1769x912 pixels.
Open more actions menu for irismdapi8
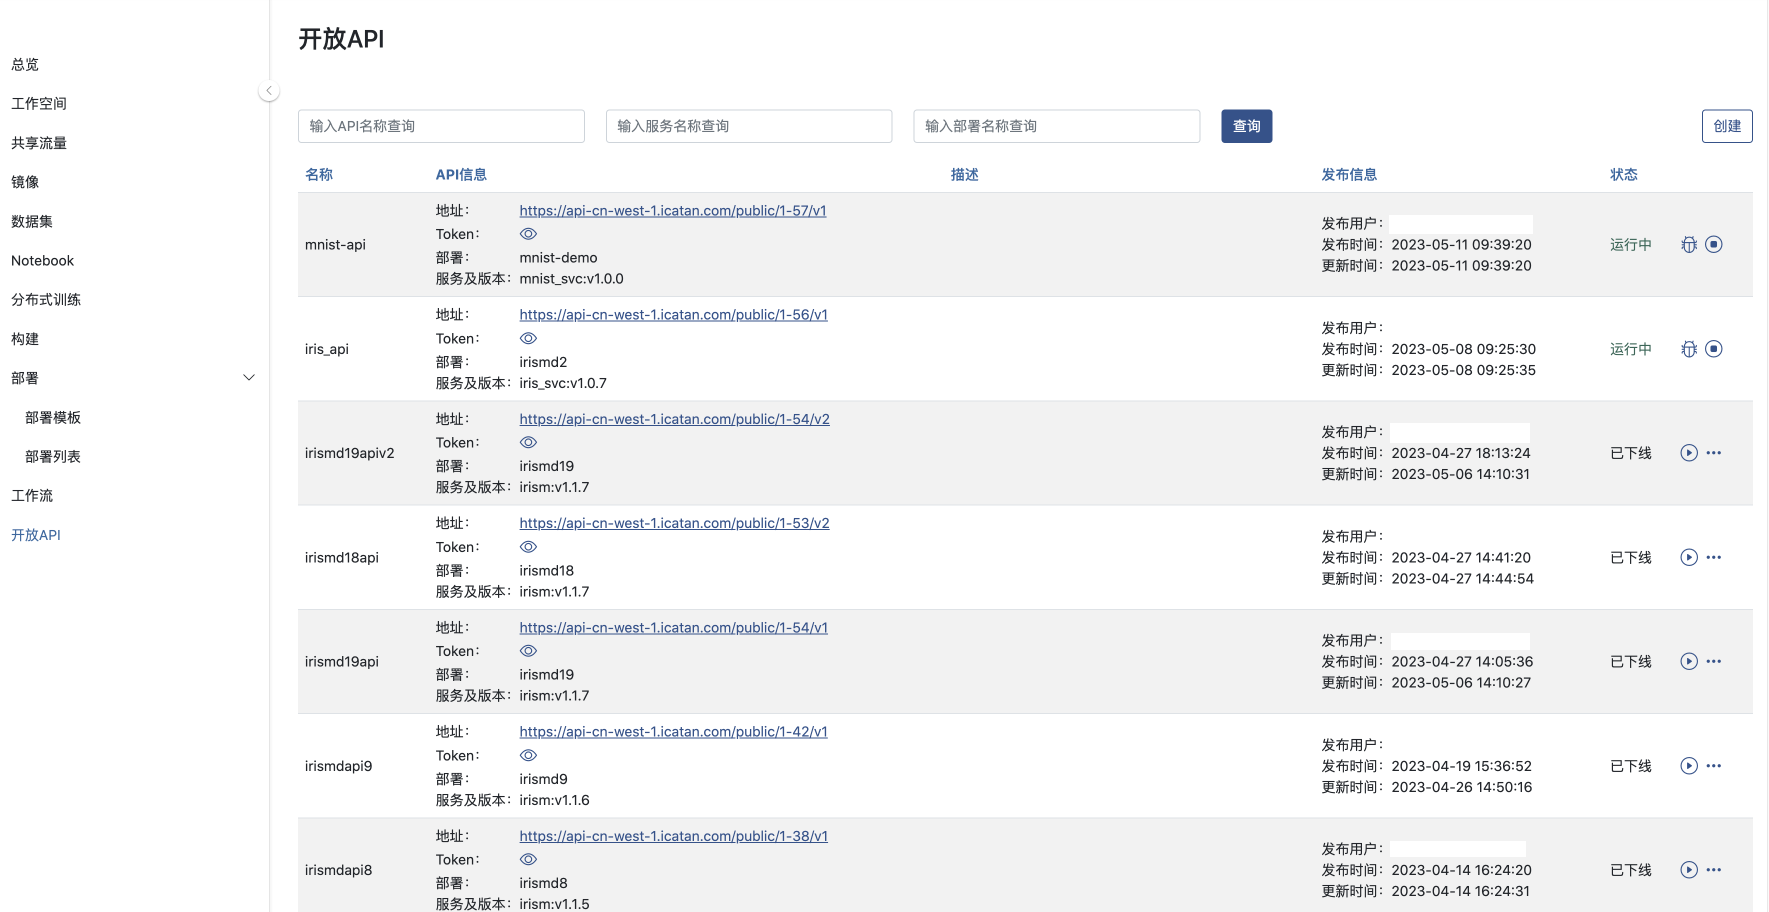pos(1714,870)
